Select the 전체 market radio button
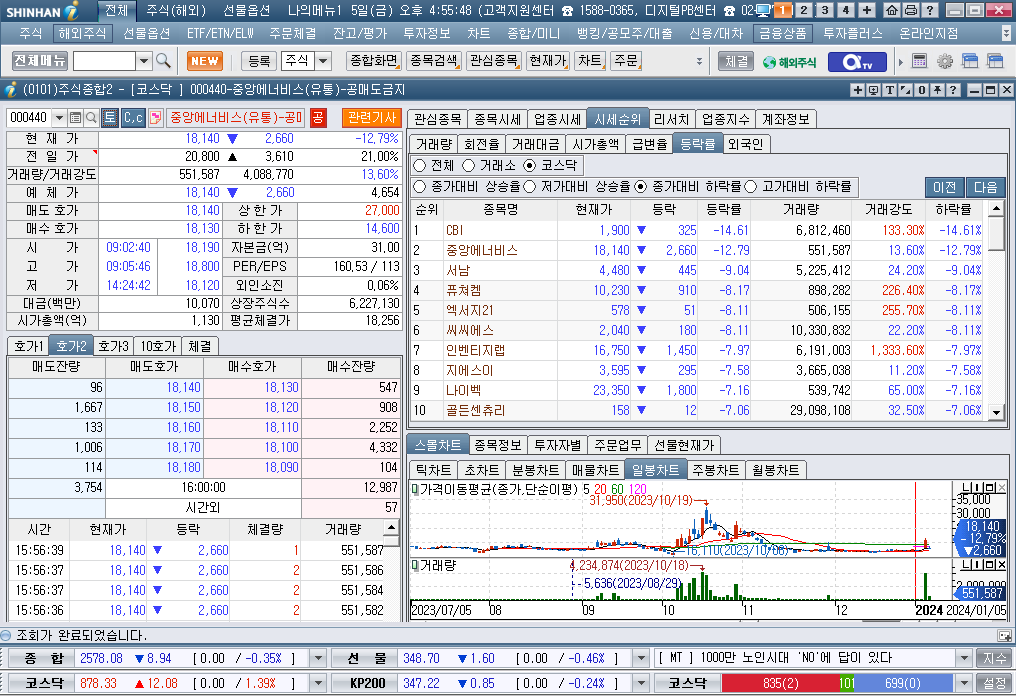 (x=419, y=165)
